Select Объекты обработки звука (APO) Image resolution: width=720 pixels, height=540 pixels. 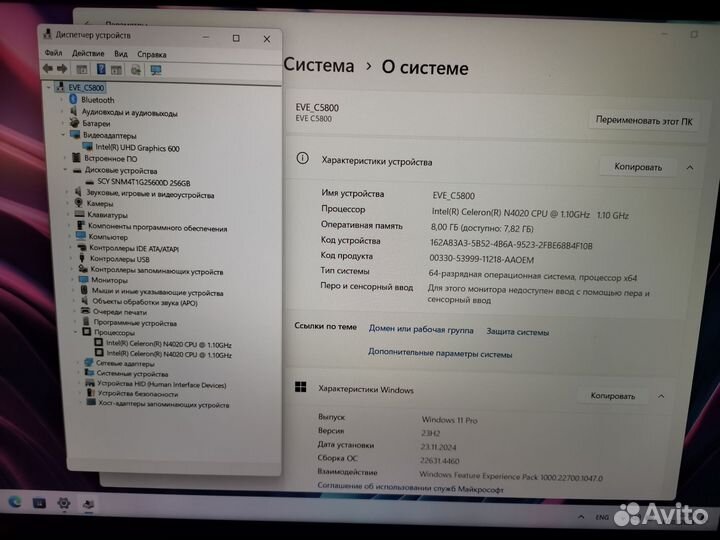[145, 302]
